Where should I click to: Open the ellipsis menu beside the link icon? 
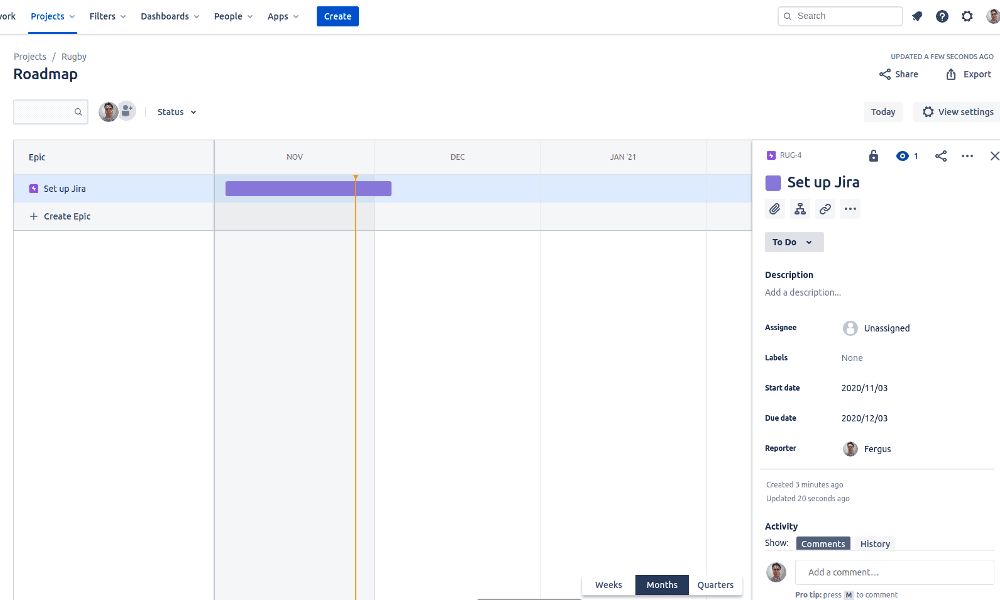click(850, 209)
